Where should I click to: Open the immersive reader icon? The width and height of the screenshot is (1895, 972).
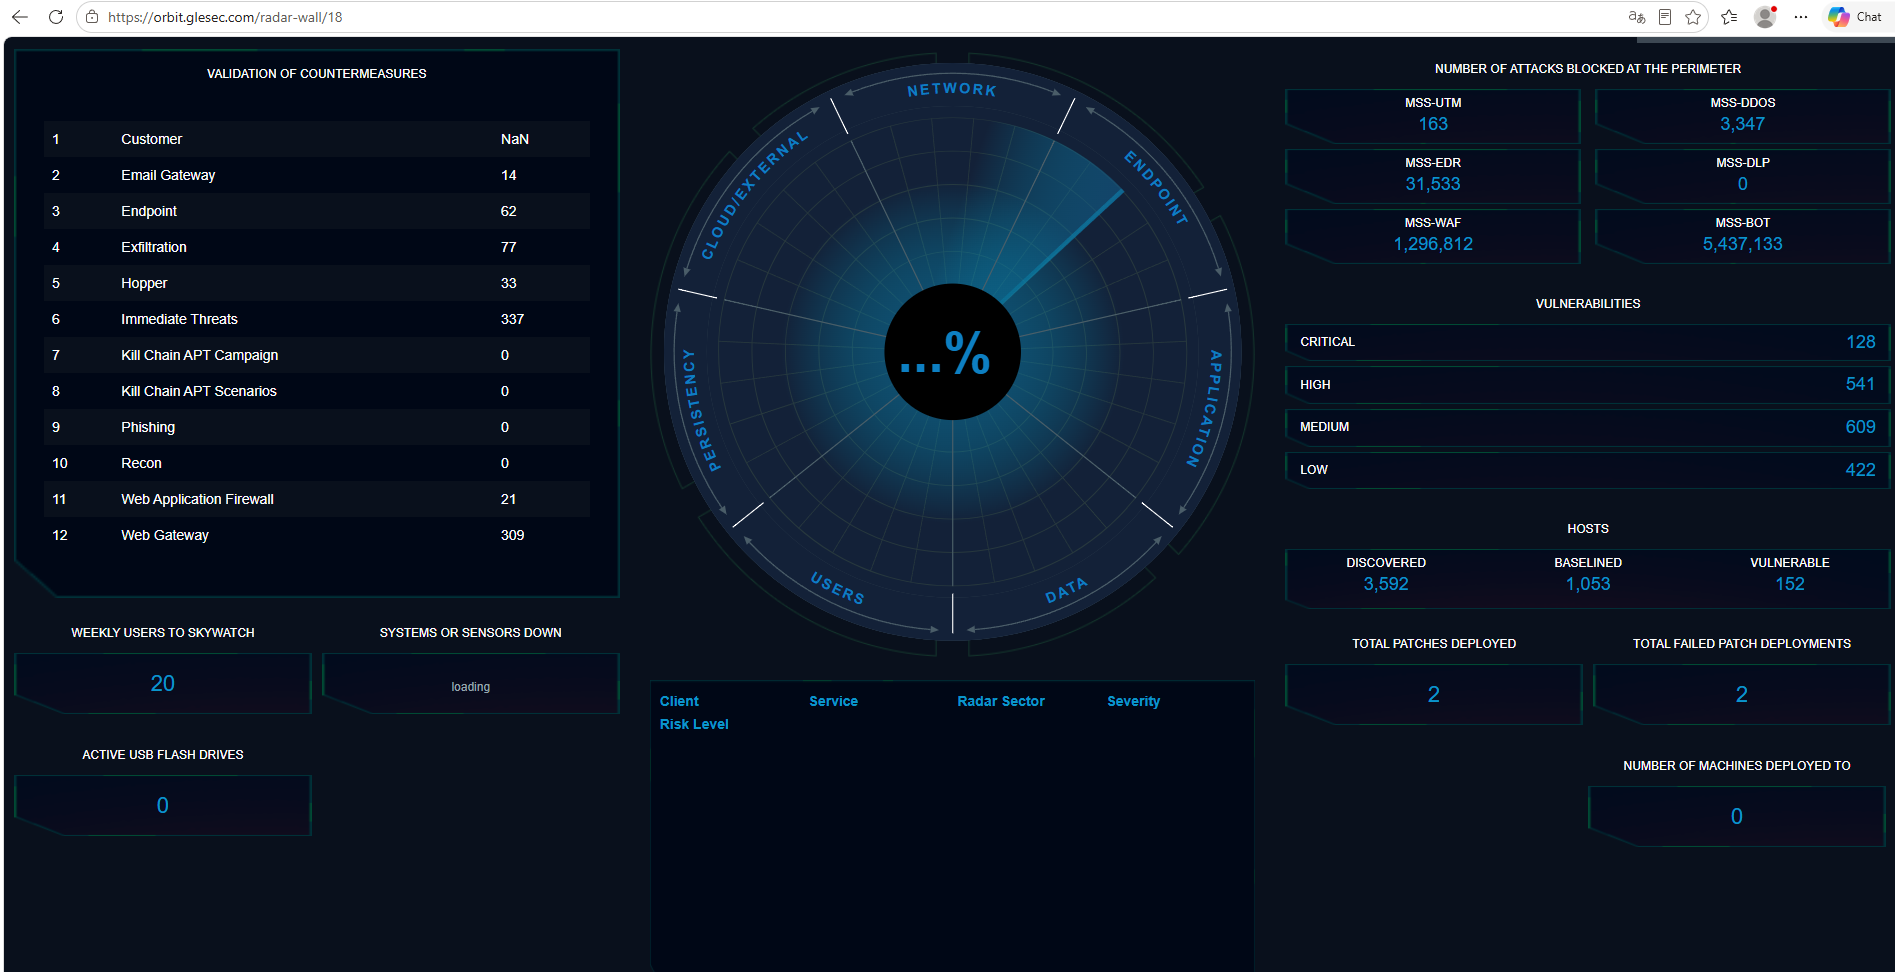(1665, 17)
